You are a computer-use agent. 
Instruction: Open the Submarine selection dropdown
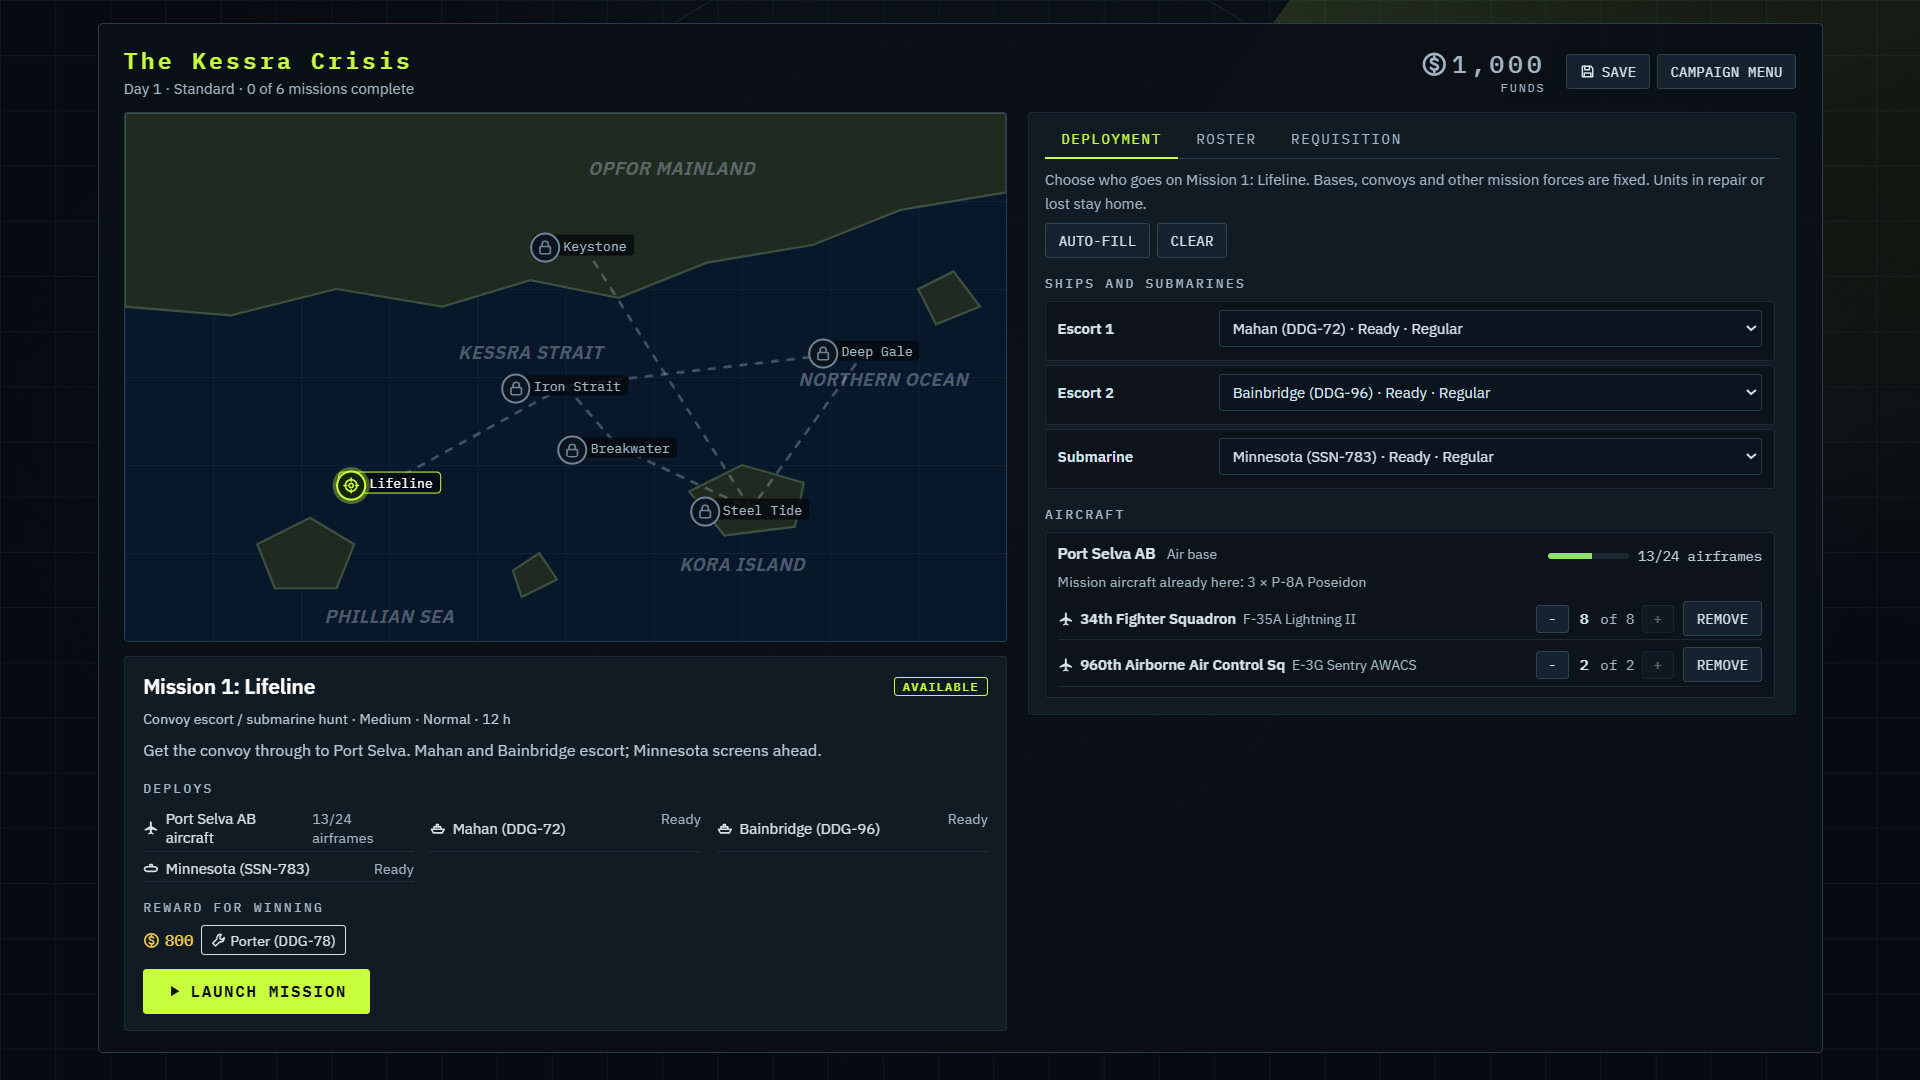[x=1490, y=457]
